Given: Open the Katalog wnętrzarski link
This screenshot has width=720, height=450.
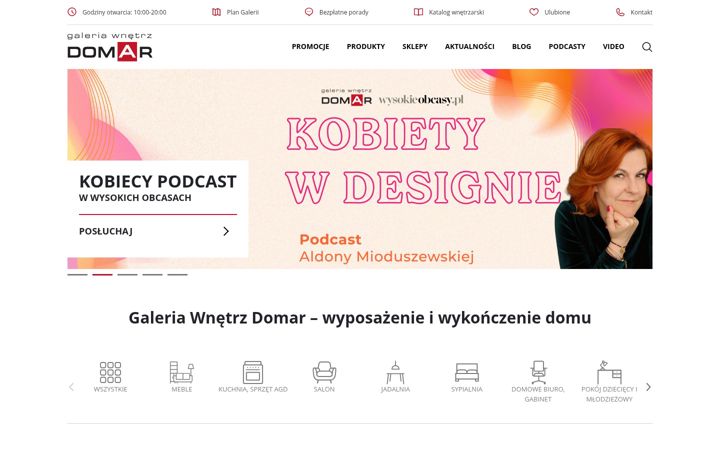Looking at the screenshot, I should tap(456, 12).
